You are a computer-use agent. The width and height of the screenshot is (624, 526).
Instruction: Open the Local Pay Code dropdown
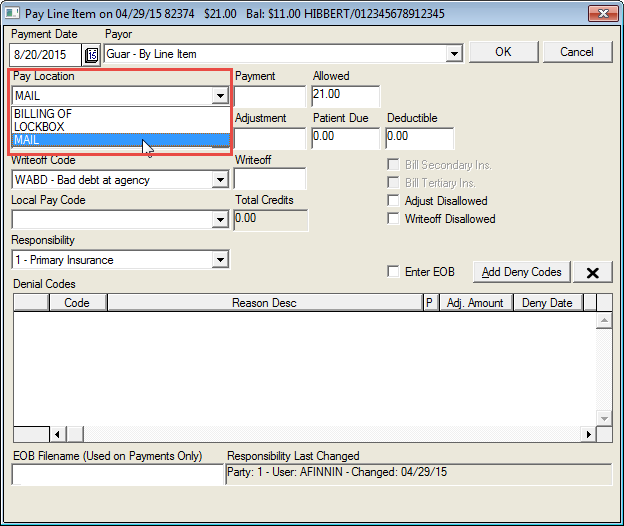click(220, 219)
